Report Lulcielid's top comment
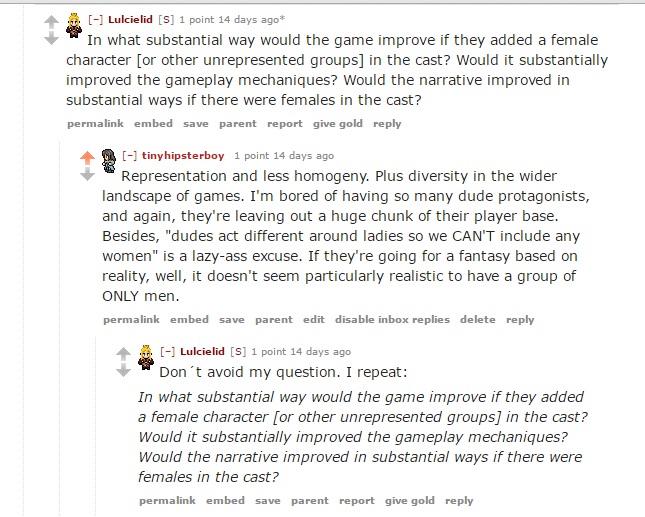This screenshot has width=645, height=517. (285, 124)
